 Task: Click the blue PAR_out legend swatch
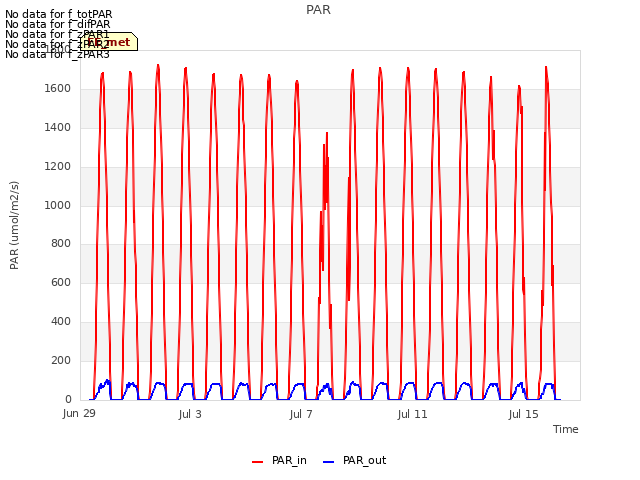tap(329, 462)
